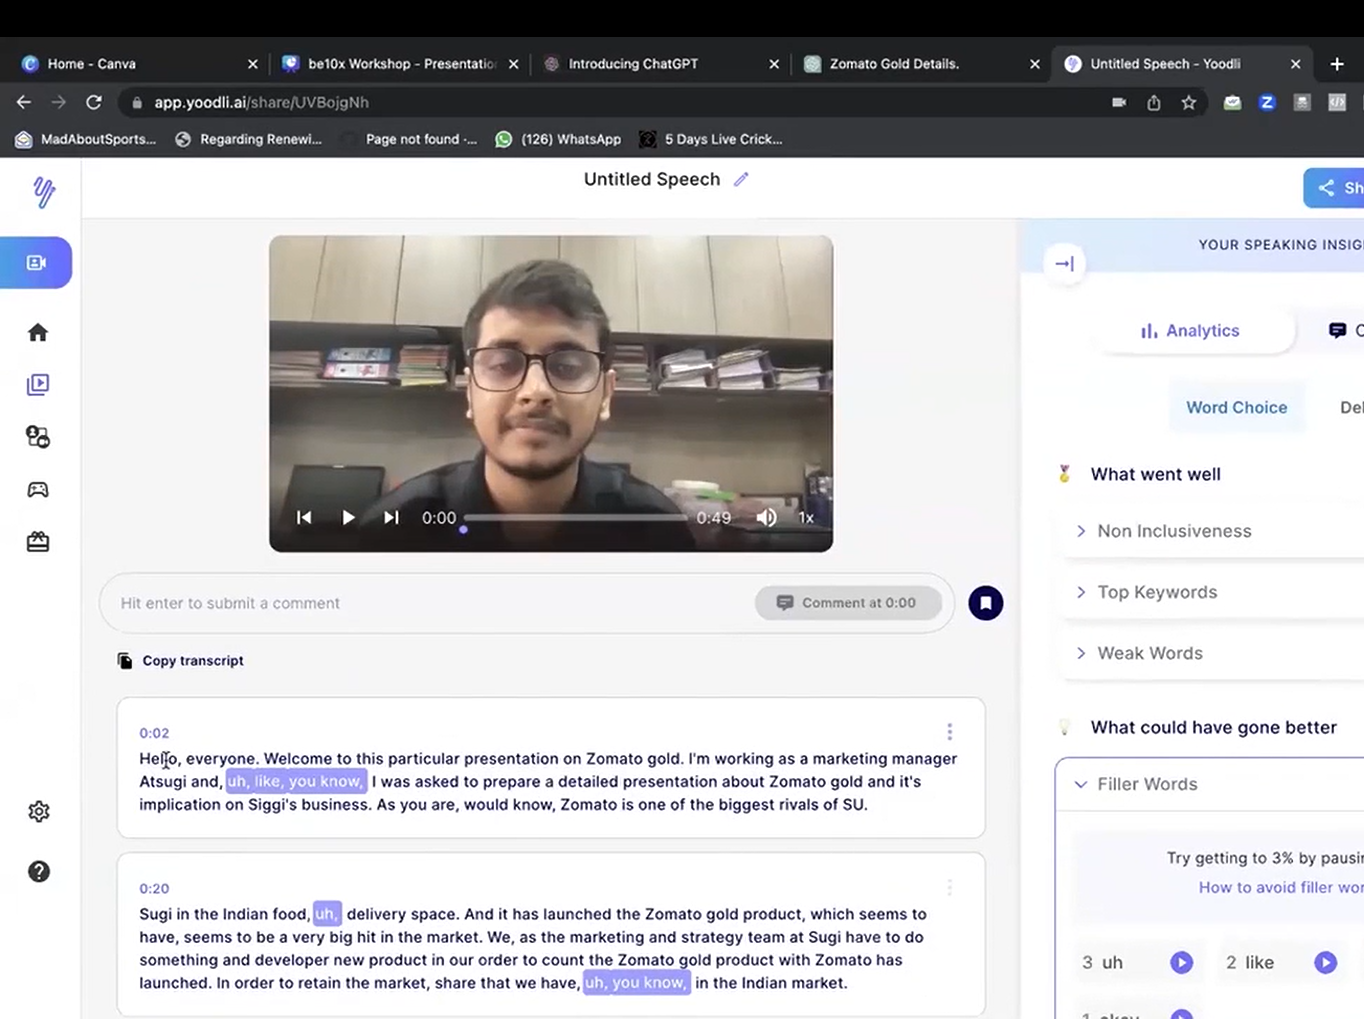Viewport: 1364px width, 1019px height.
Task: Open options menu for 0:20 transcript
Action: 949,887
